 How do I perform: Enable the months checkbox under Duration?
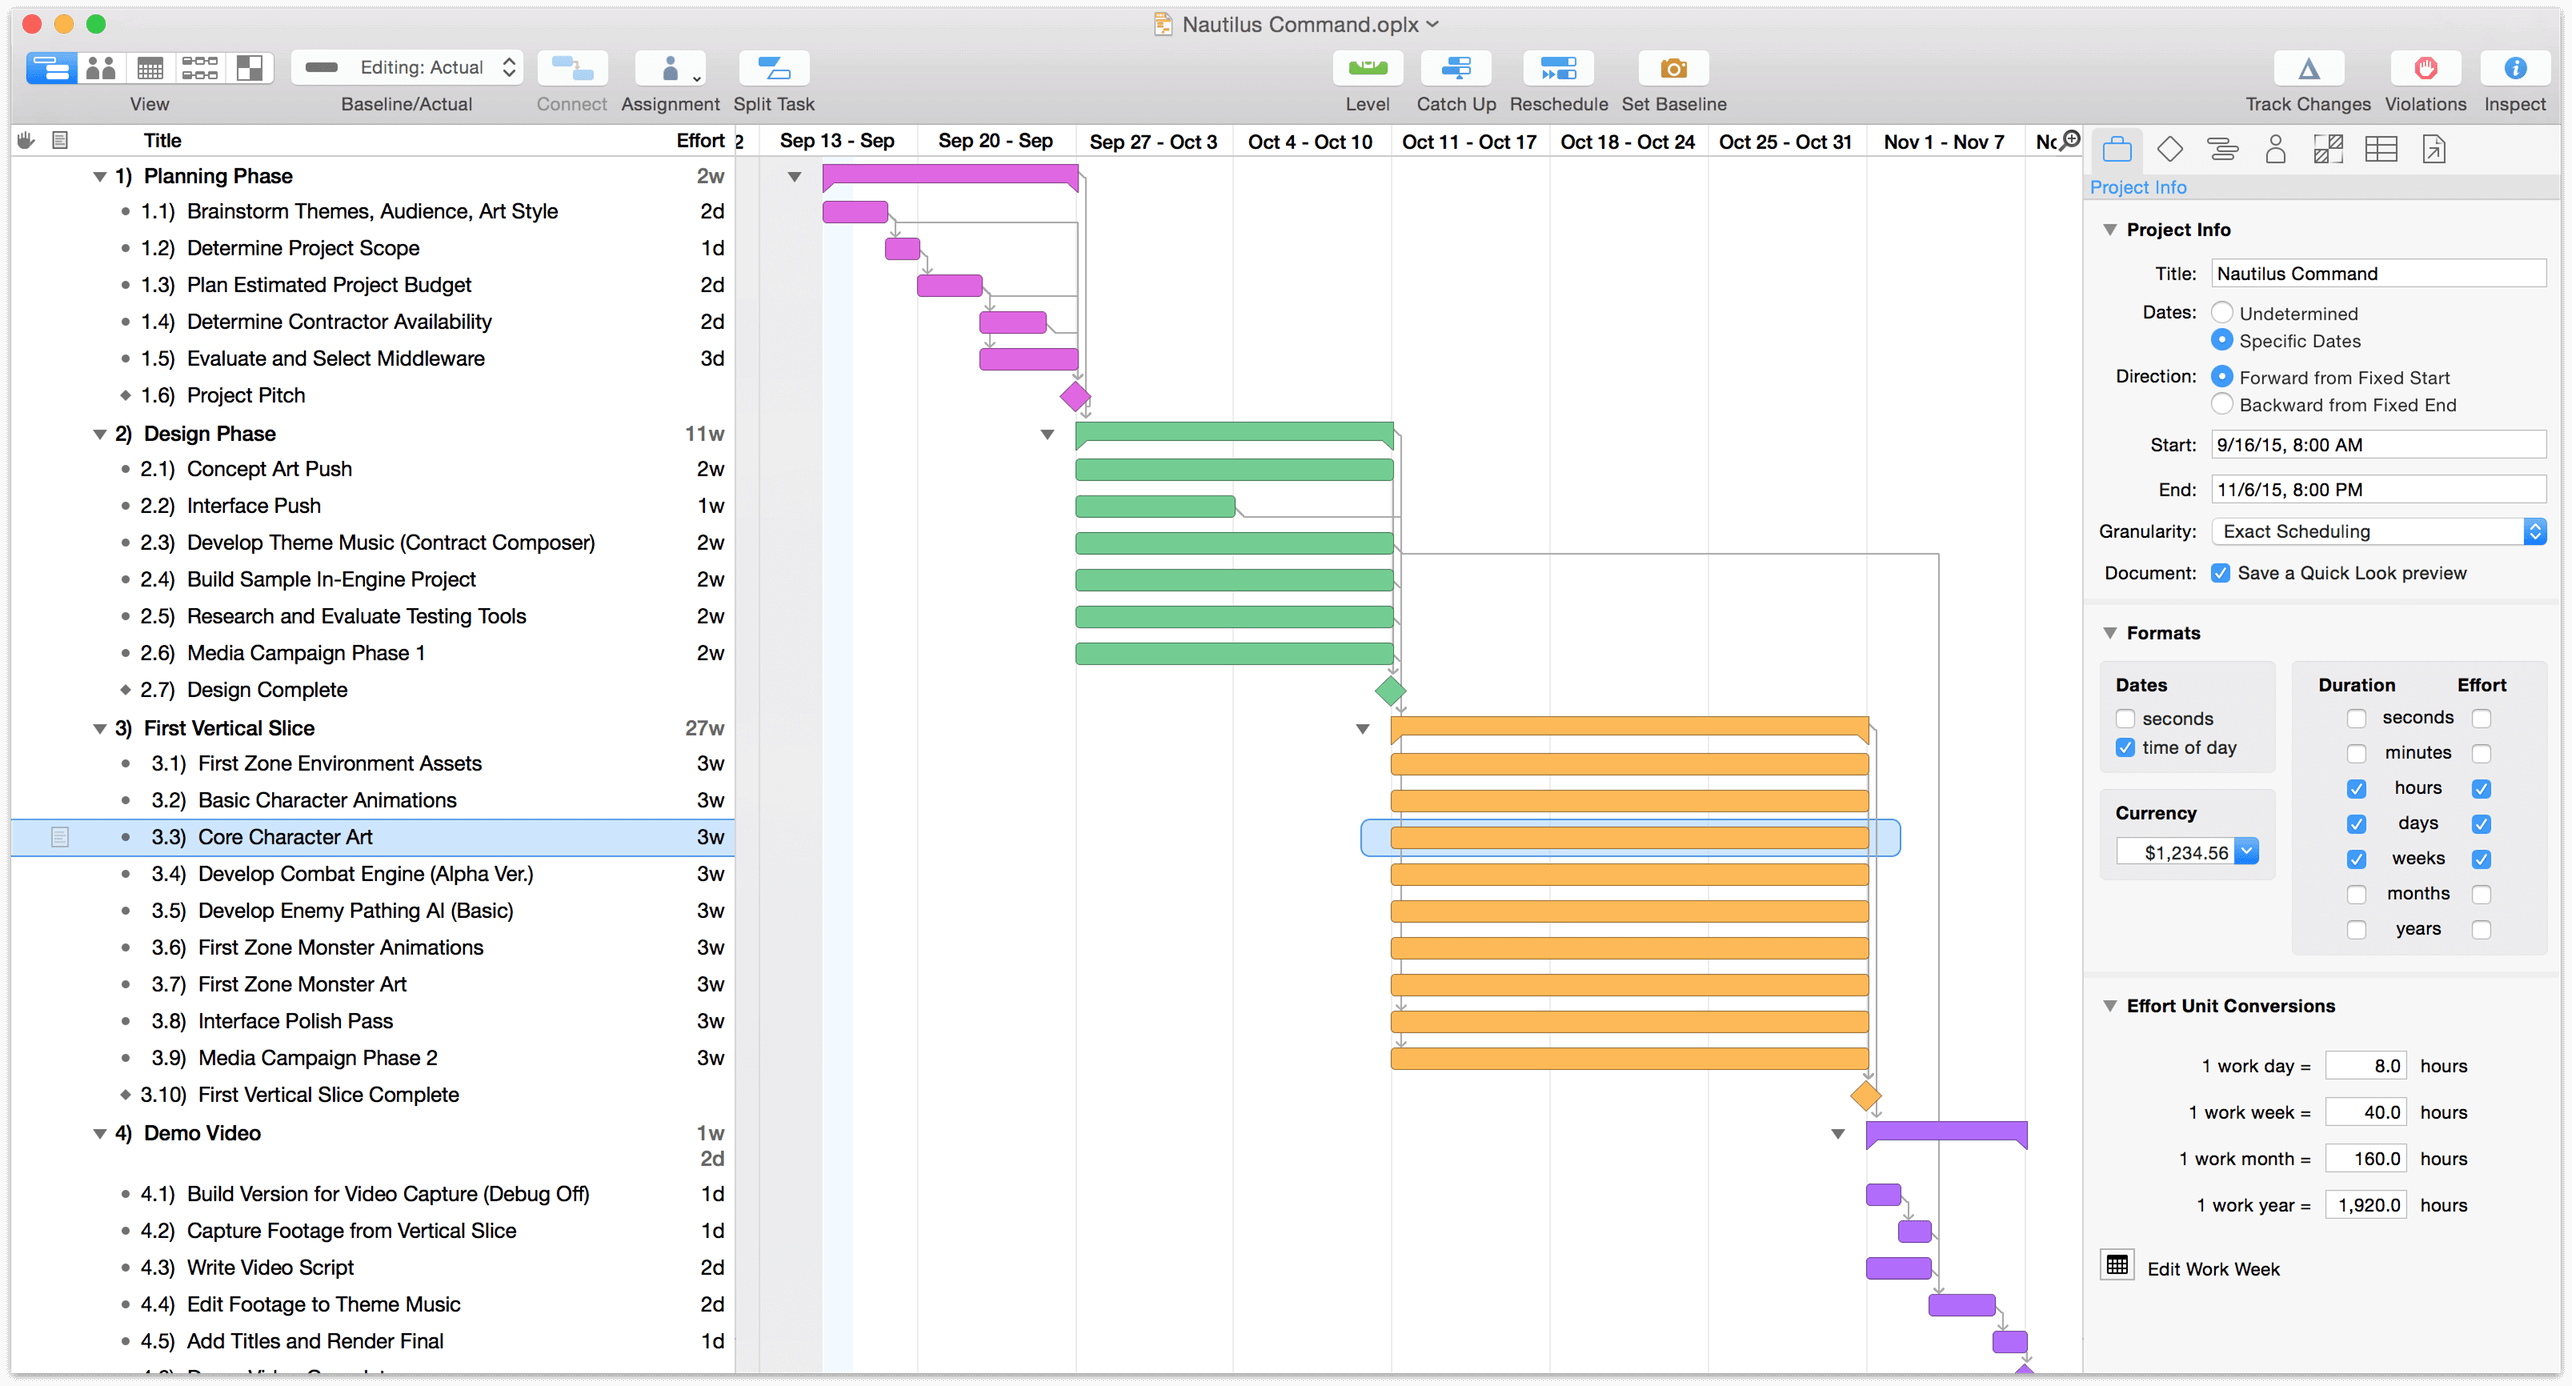coord(2355,894)
